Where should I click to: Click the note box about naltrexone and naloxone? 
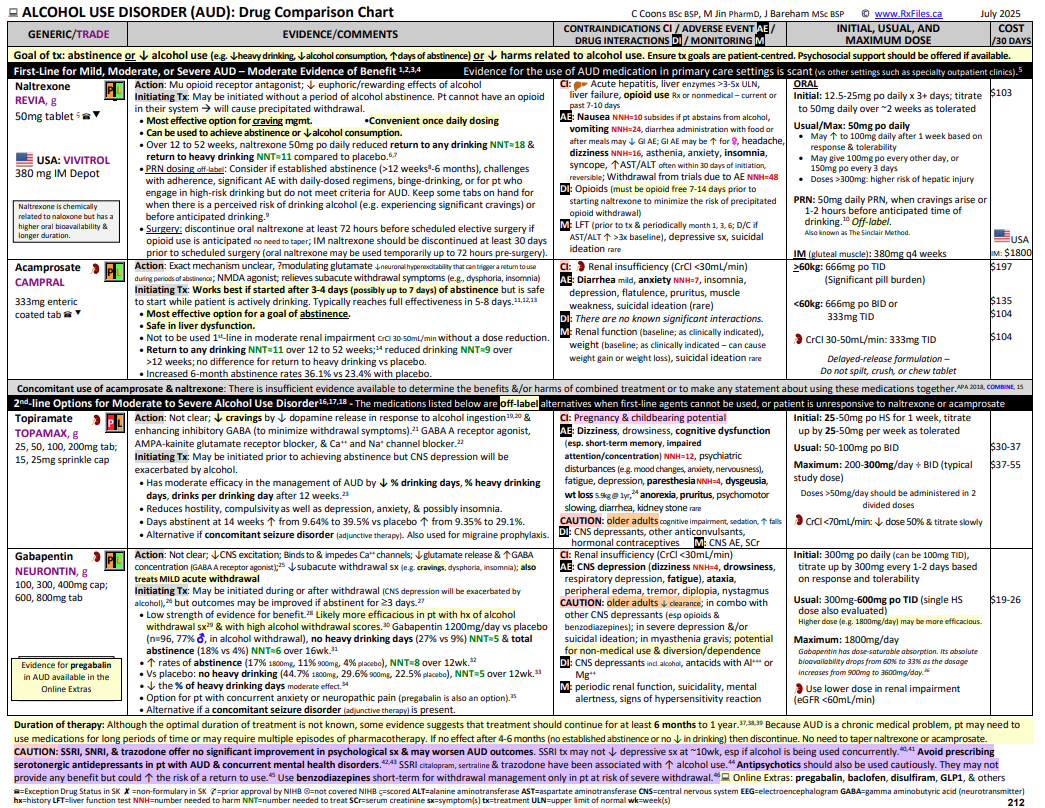pos(66,221)
